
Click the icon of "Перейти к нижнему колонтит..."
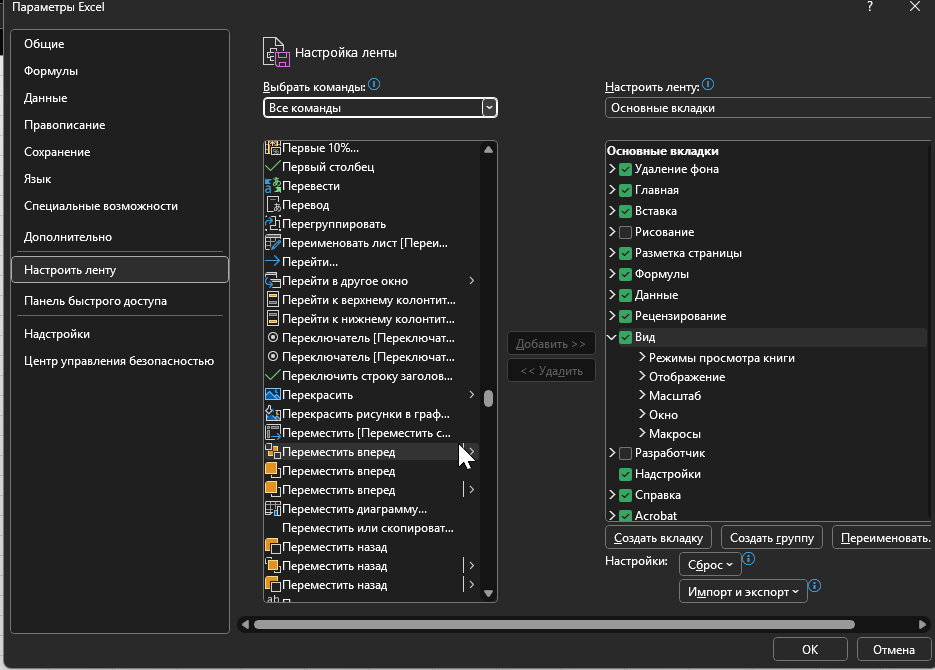[x=273, y=319]
